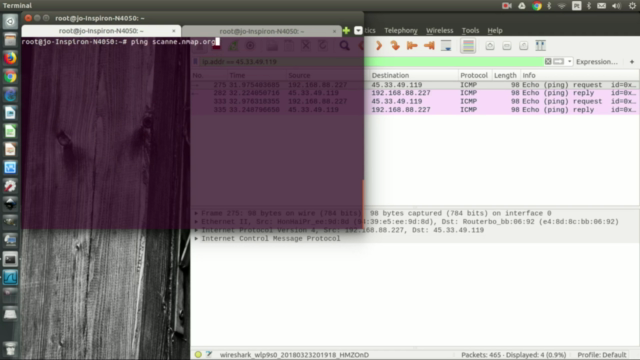640x360 pixels.
Task: Add new terminal tab with green plus
Action: 346,31
